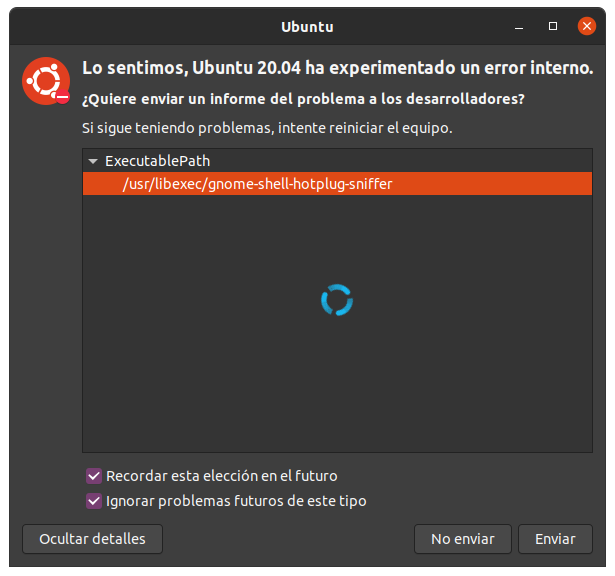This screenshot has width=615, height=576.
Task: Click the '¿Quiere enviar un informe' question text
Action: 303,99
